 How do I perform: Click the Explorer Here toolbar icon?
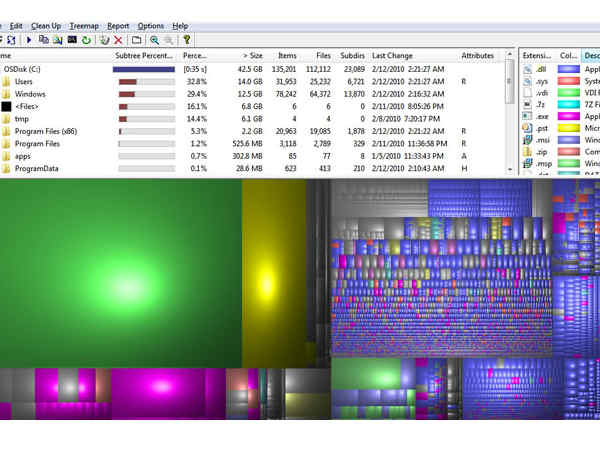point(58,40)
